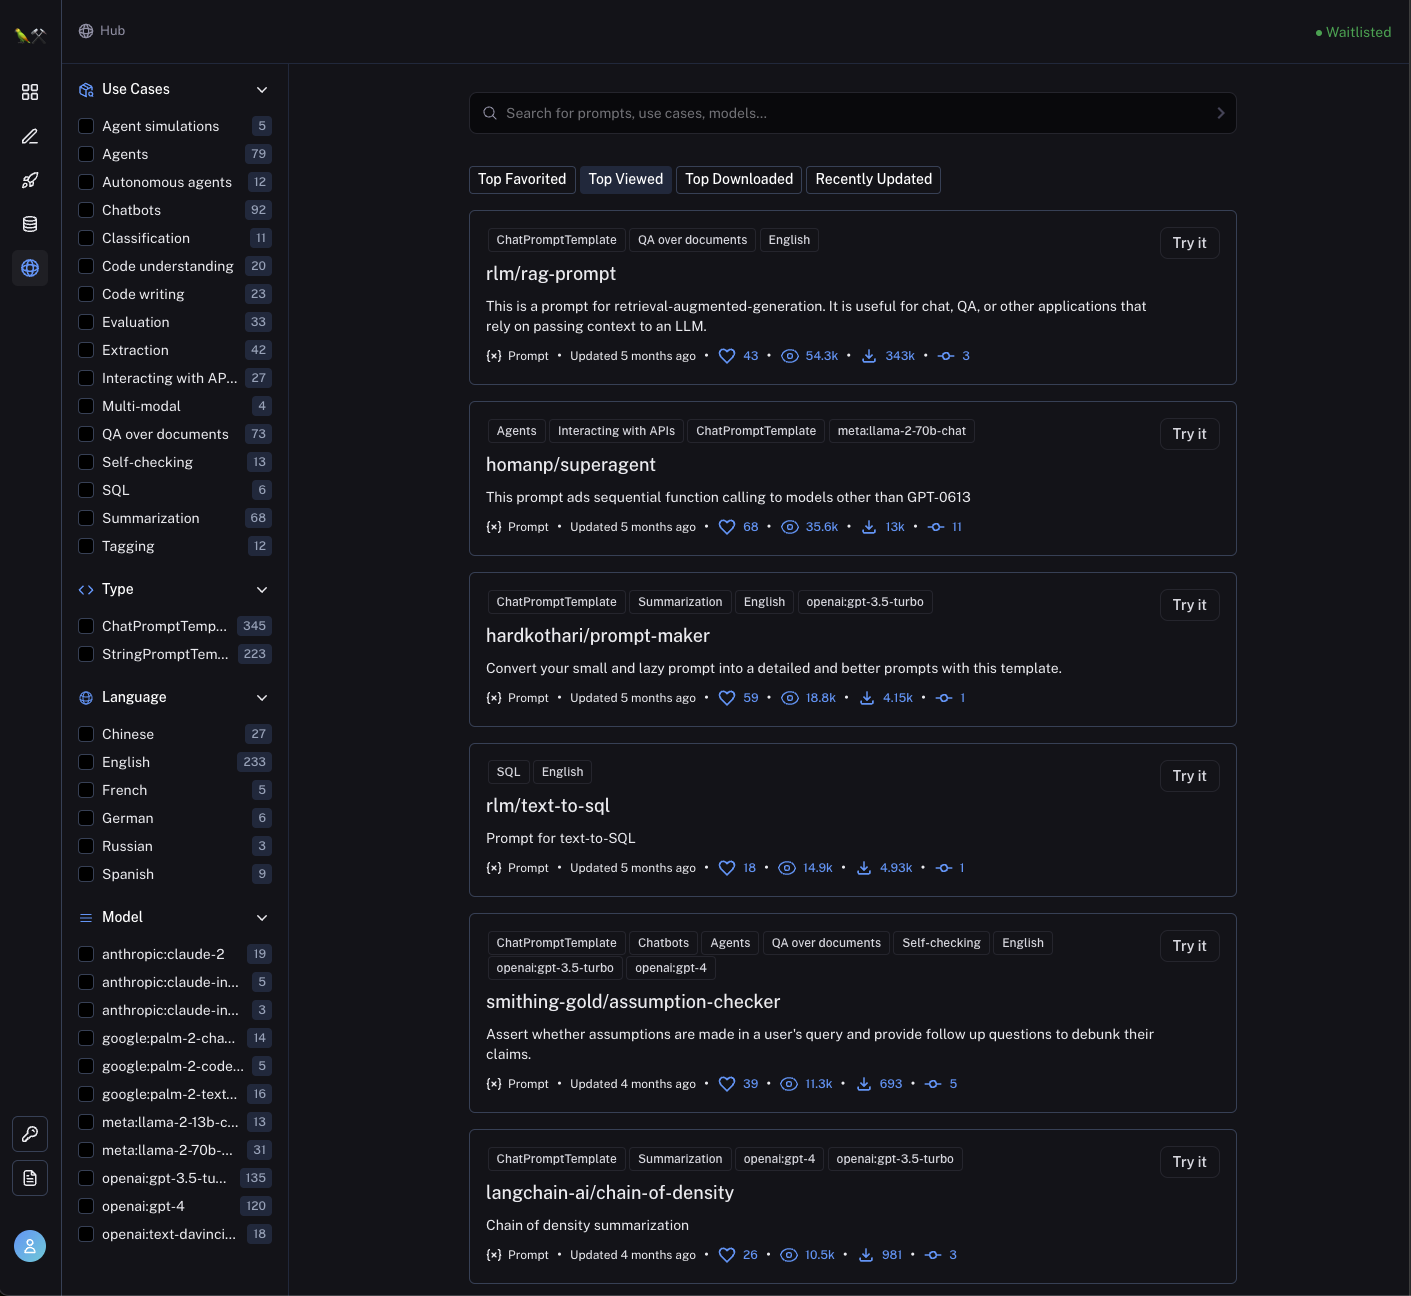Select the Recently Updated tab
The image size is (1411, 1296).
pyautogui.click(x=873, y=179)
